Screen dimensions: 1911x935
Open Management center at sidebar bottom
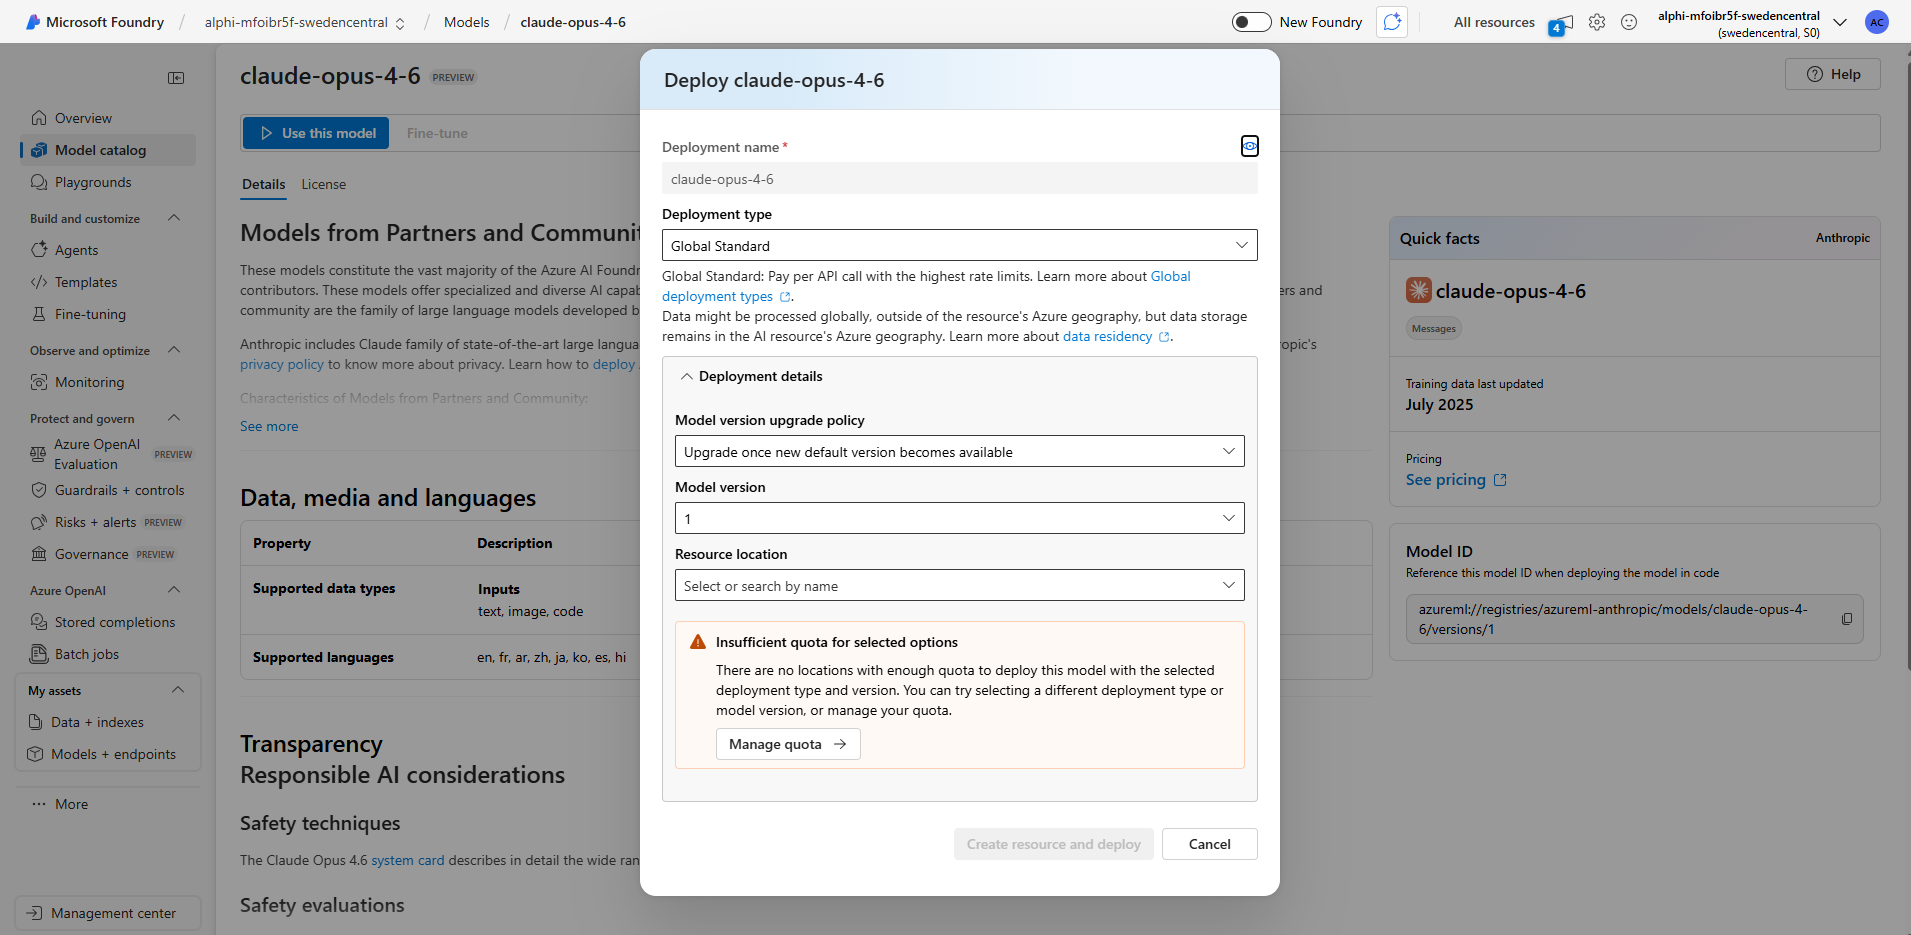[x=108, y=913]
